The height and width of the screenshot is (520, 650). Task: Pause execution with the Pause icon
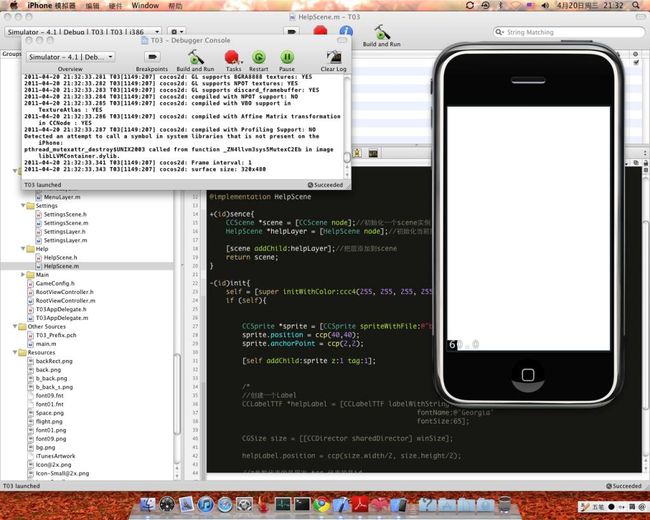click(x=287, y=59)
